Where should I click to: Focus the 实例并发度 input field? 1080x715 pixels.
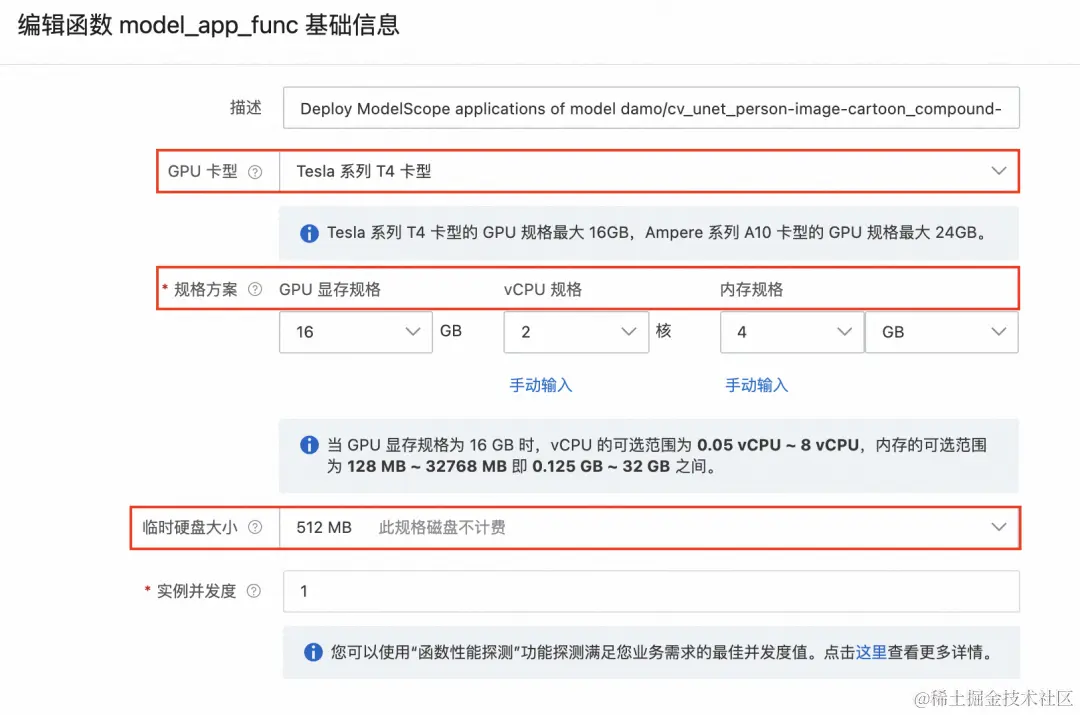[651, 591]
